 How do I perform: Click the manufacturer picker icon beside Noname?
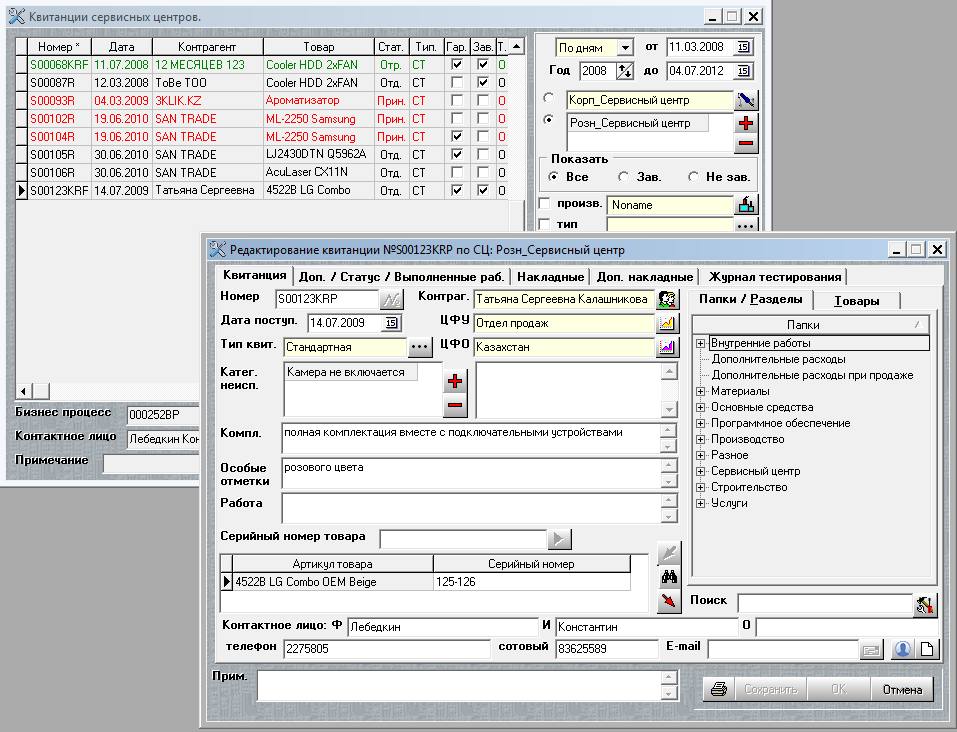(x=746, y=205)
